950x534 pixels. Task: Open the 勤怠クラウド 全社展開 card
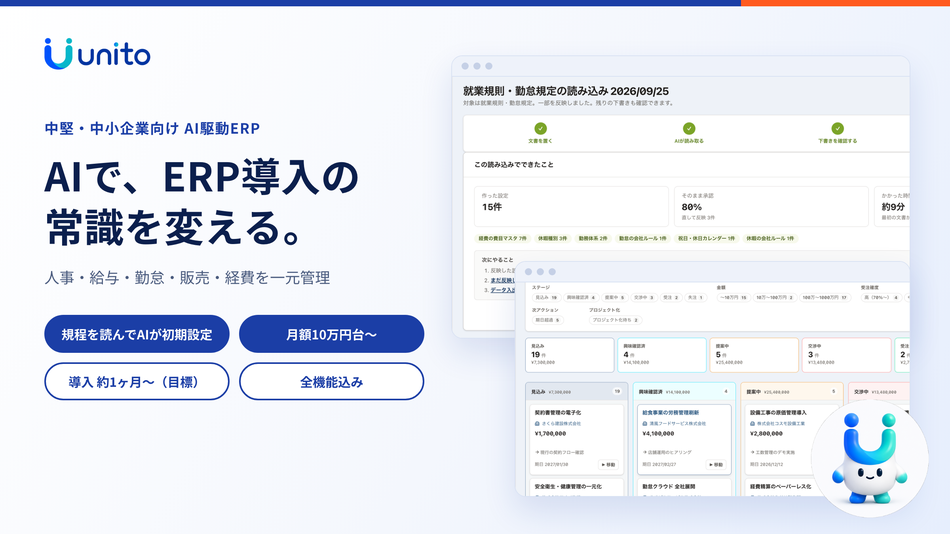[684, 487]
